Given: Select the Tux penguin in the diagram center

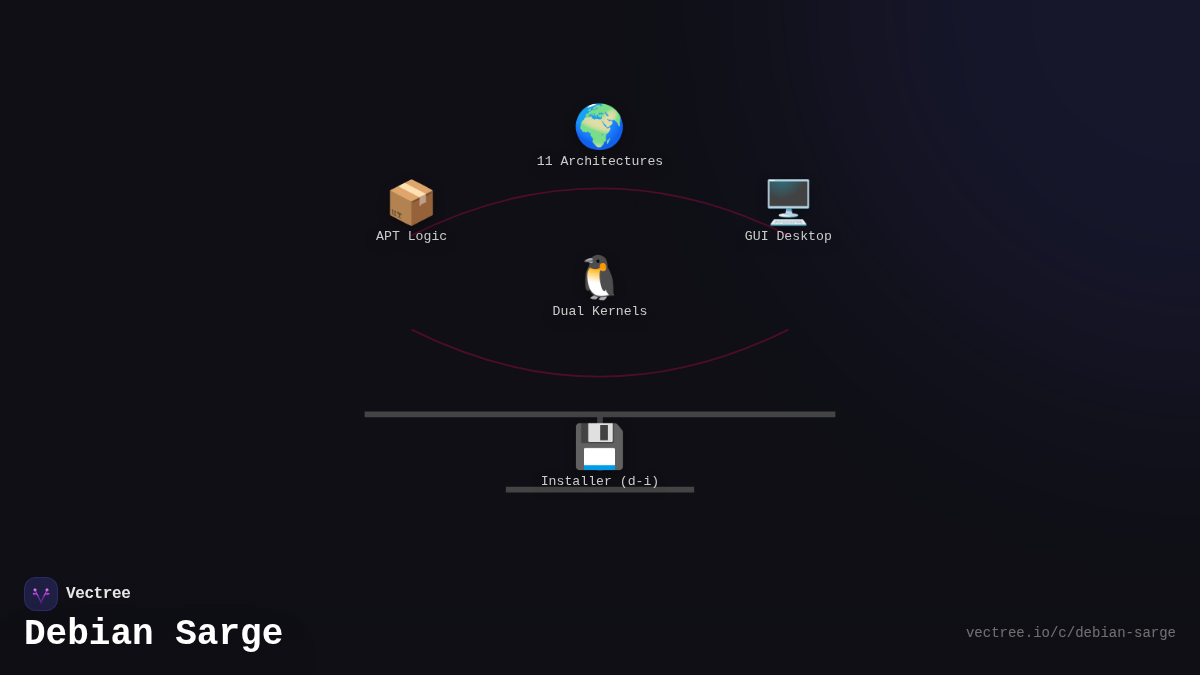Looking at the screenshot, I should click(x=597, y=277).
